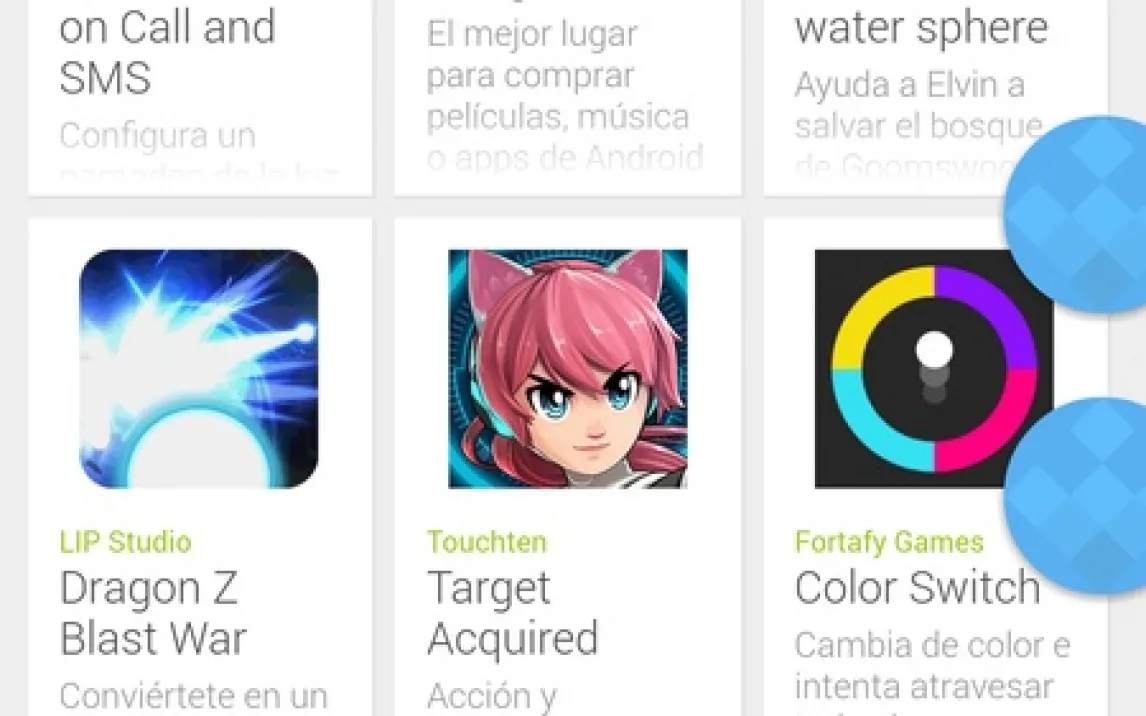This screenshot has height=716, width=1146.
Task: Tap the Color Switch ring icon
Action: [x=934, y=369]
